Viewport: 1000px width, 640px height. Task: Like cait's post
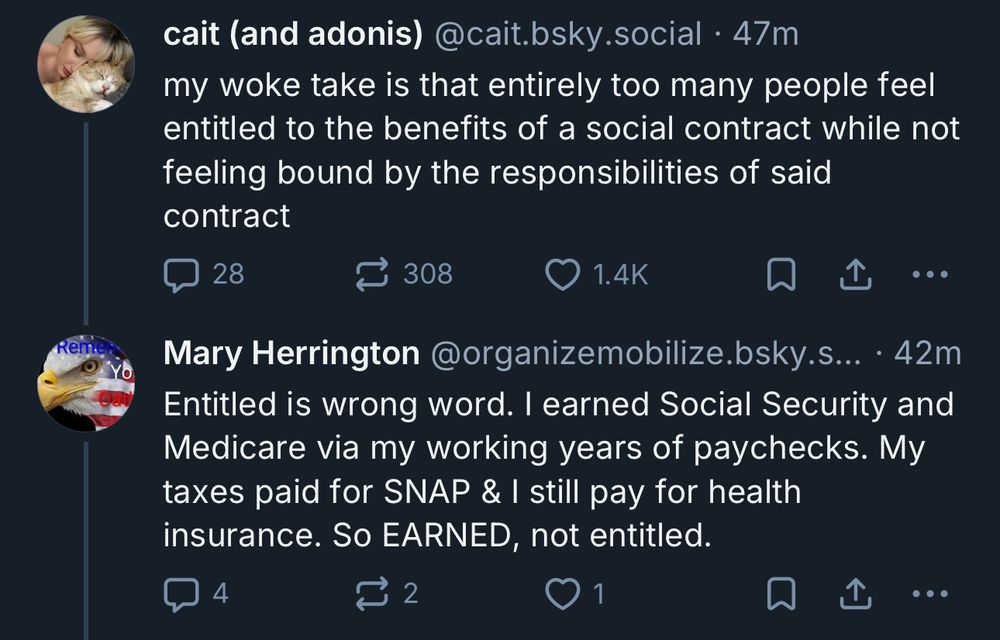(564, 273)
